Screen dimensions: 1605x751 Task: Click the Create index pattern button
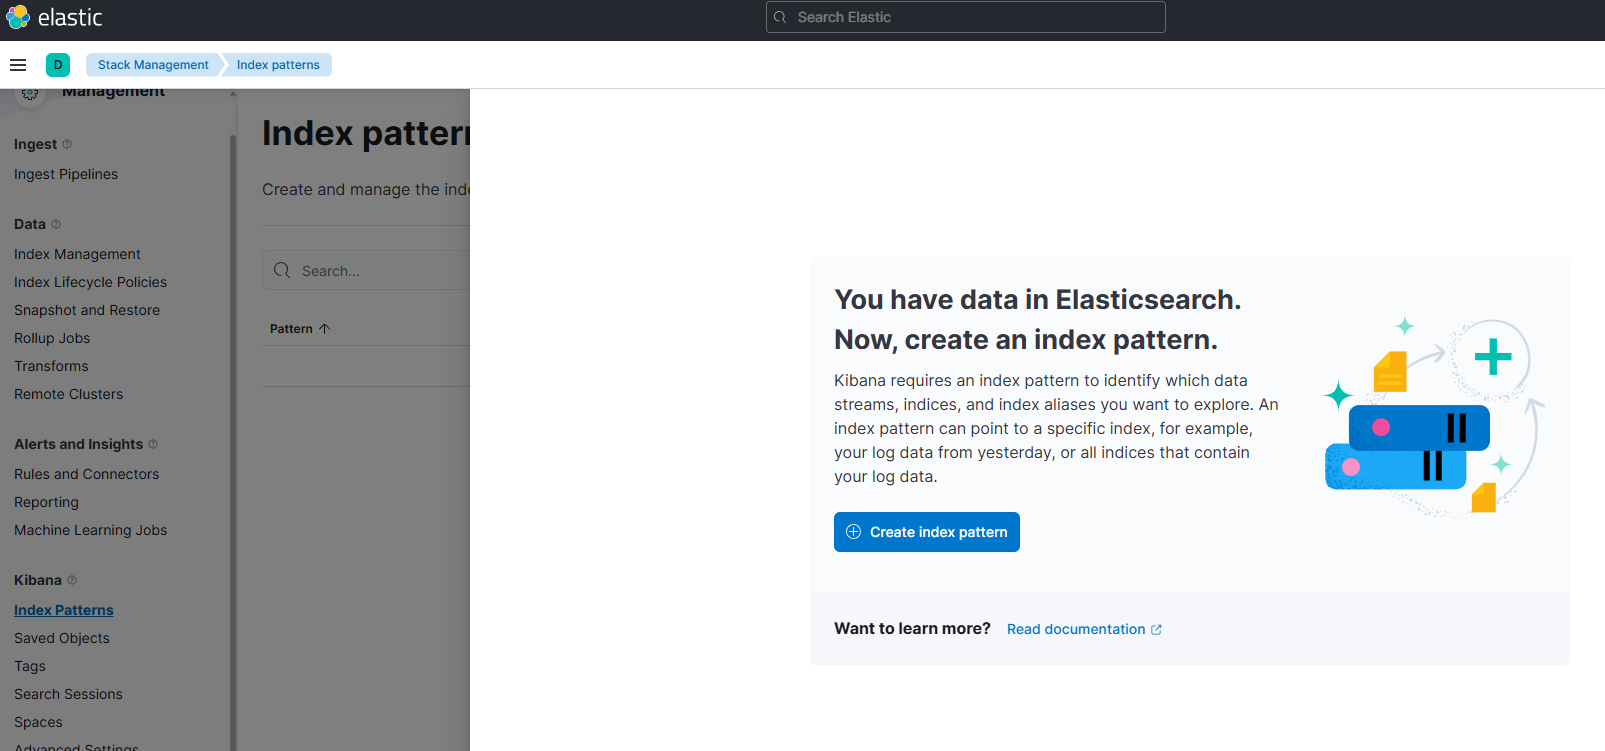(927, 532)
